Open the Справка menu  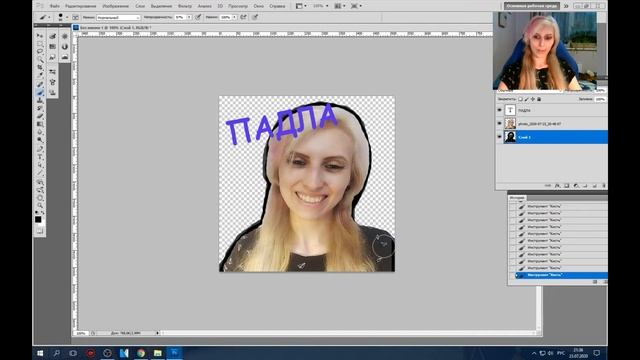pos(277,6)
